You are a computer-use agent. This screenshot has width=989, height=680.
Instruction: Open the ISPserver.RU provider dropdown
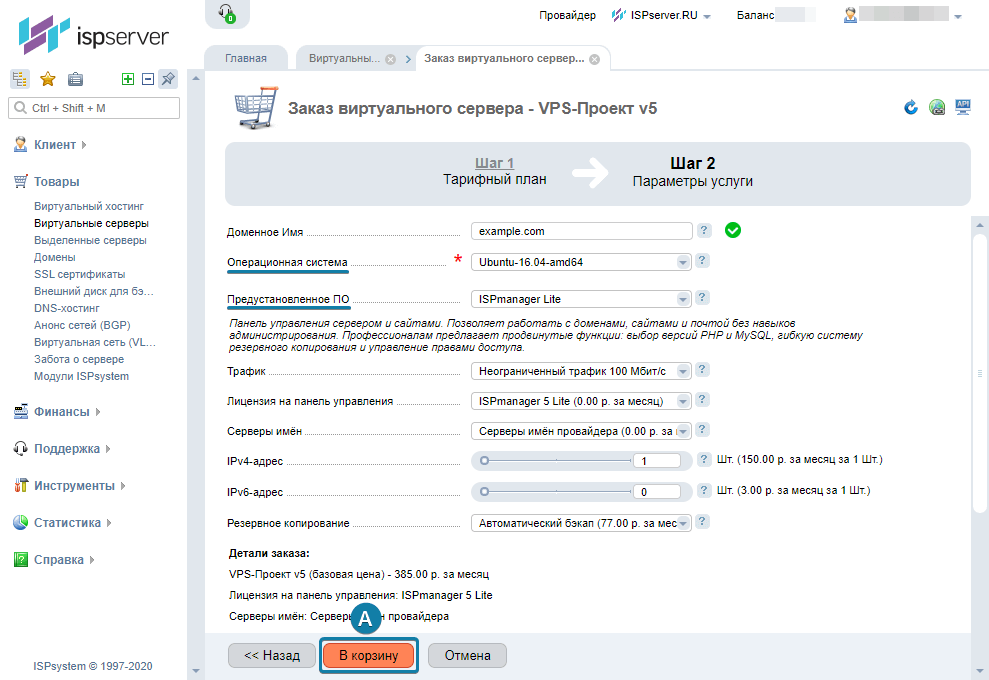coord(662,15)
